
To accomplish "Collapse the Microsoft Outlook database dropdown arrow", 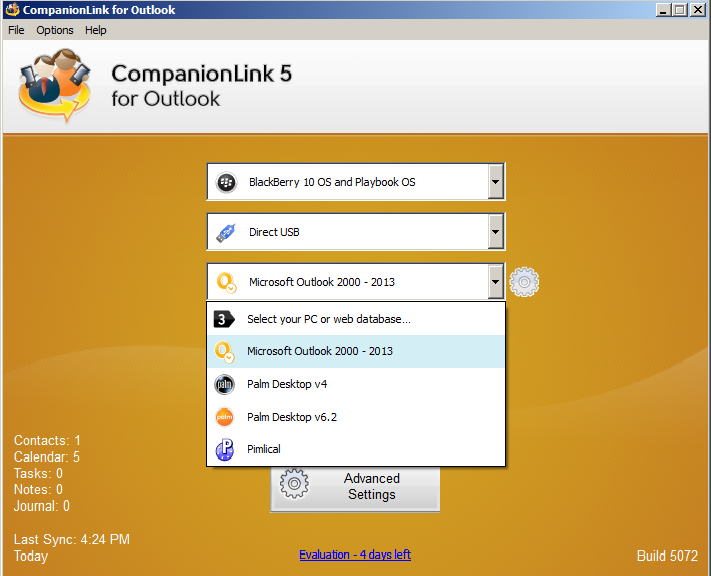I will (x=495, y=282).
